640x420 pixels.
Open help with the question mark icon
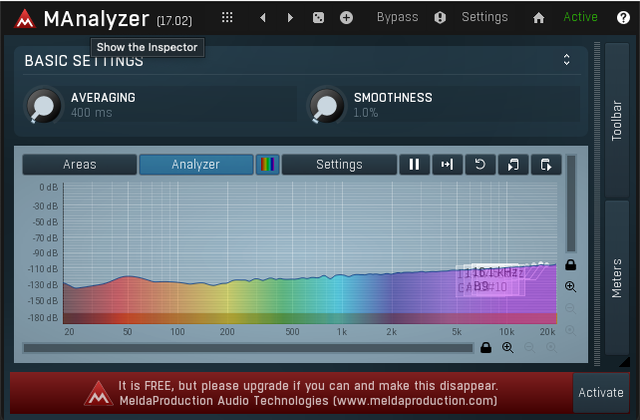(x=623, y=18)
